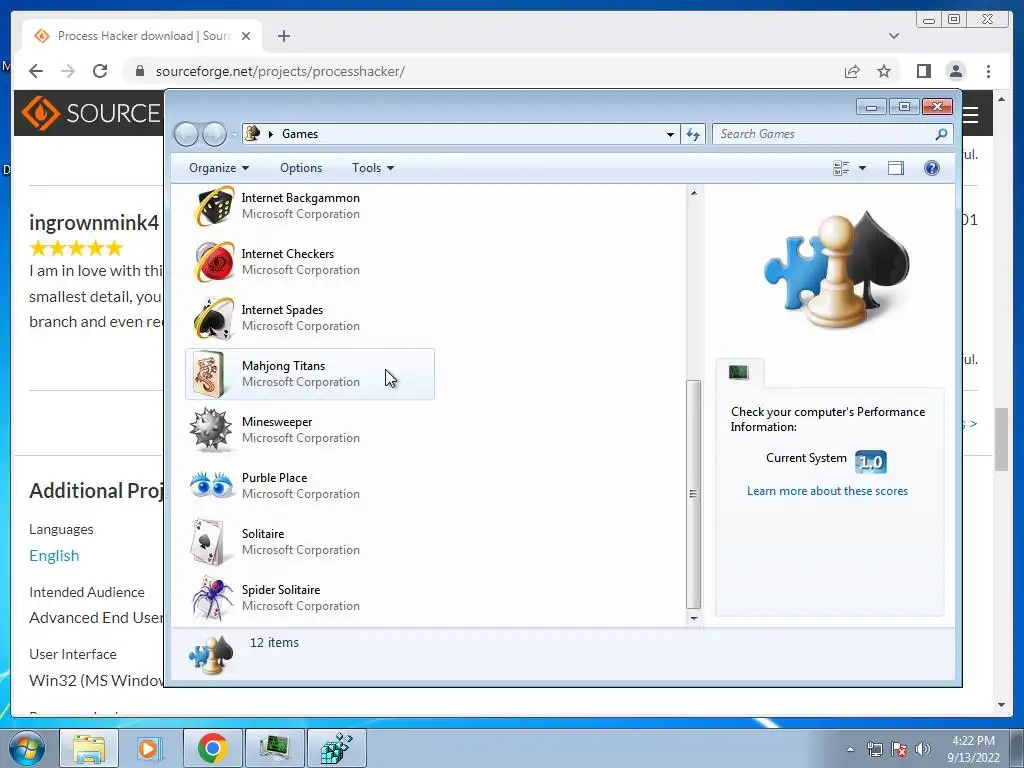Show hidden tray icons arrow
This screenshot has width=1024, height=768.
(850, 749)
